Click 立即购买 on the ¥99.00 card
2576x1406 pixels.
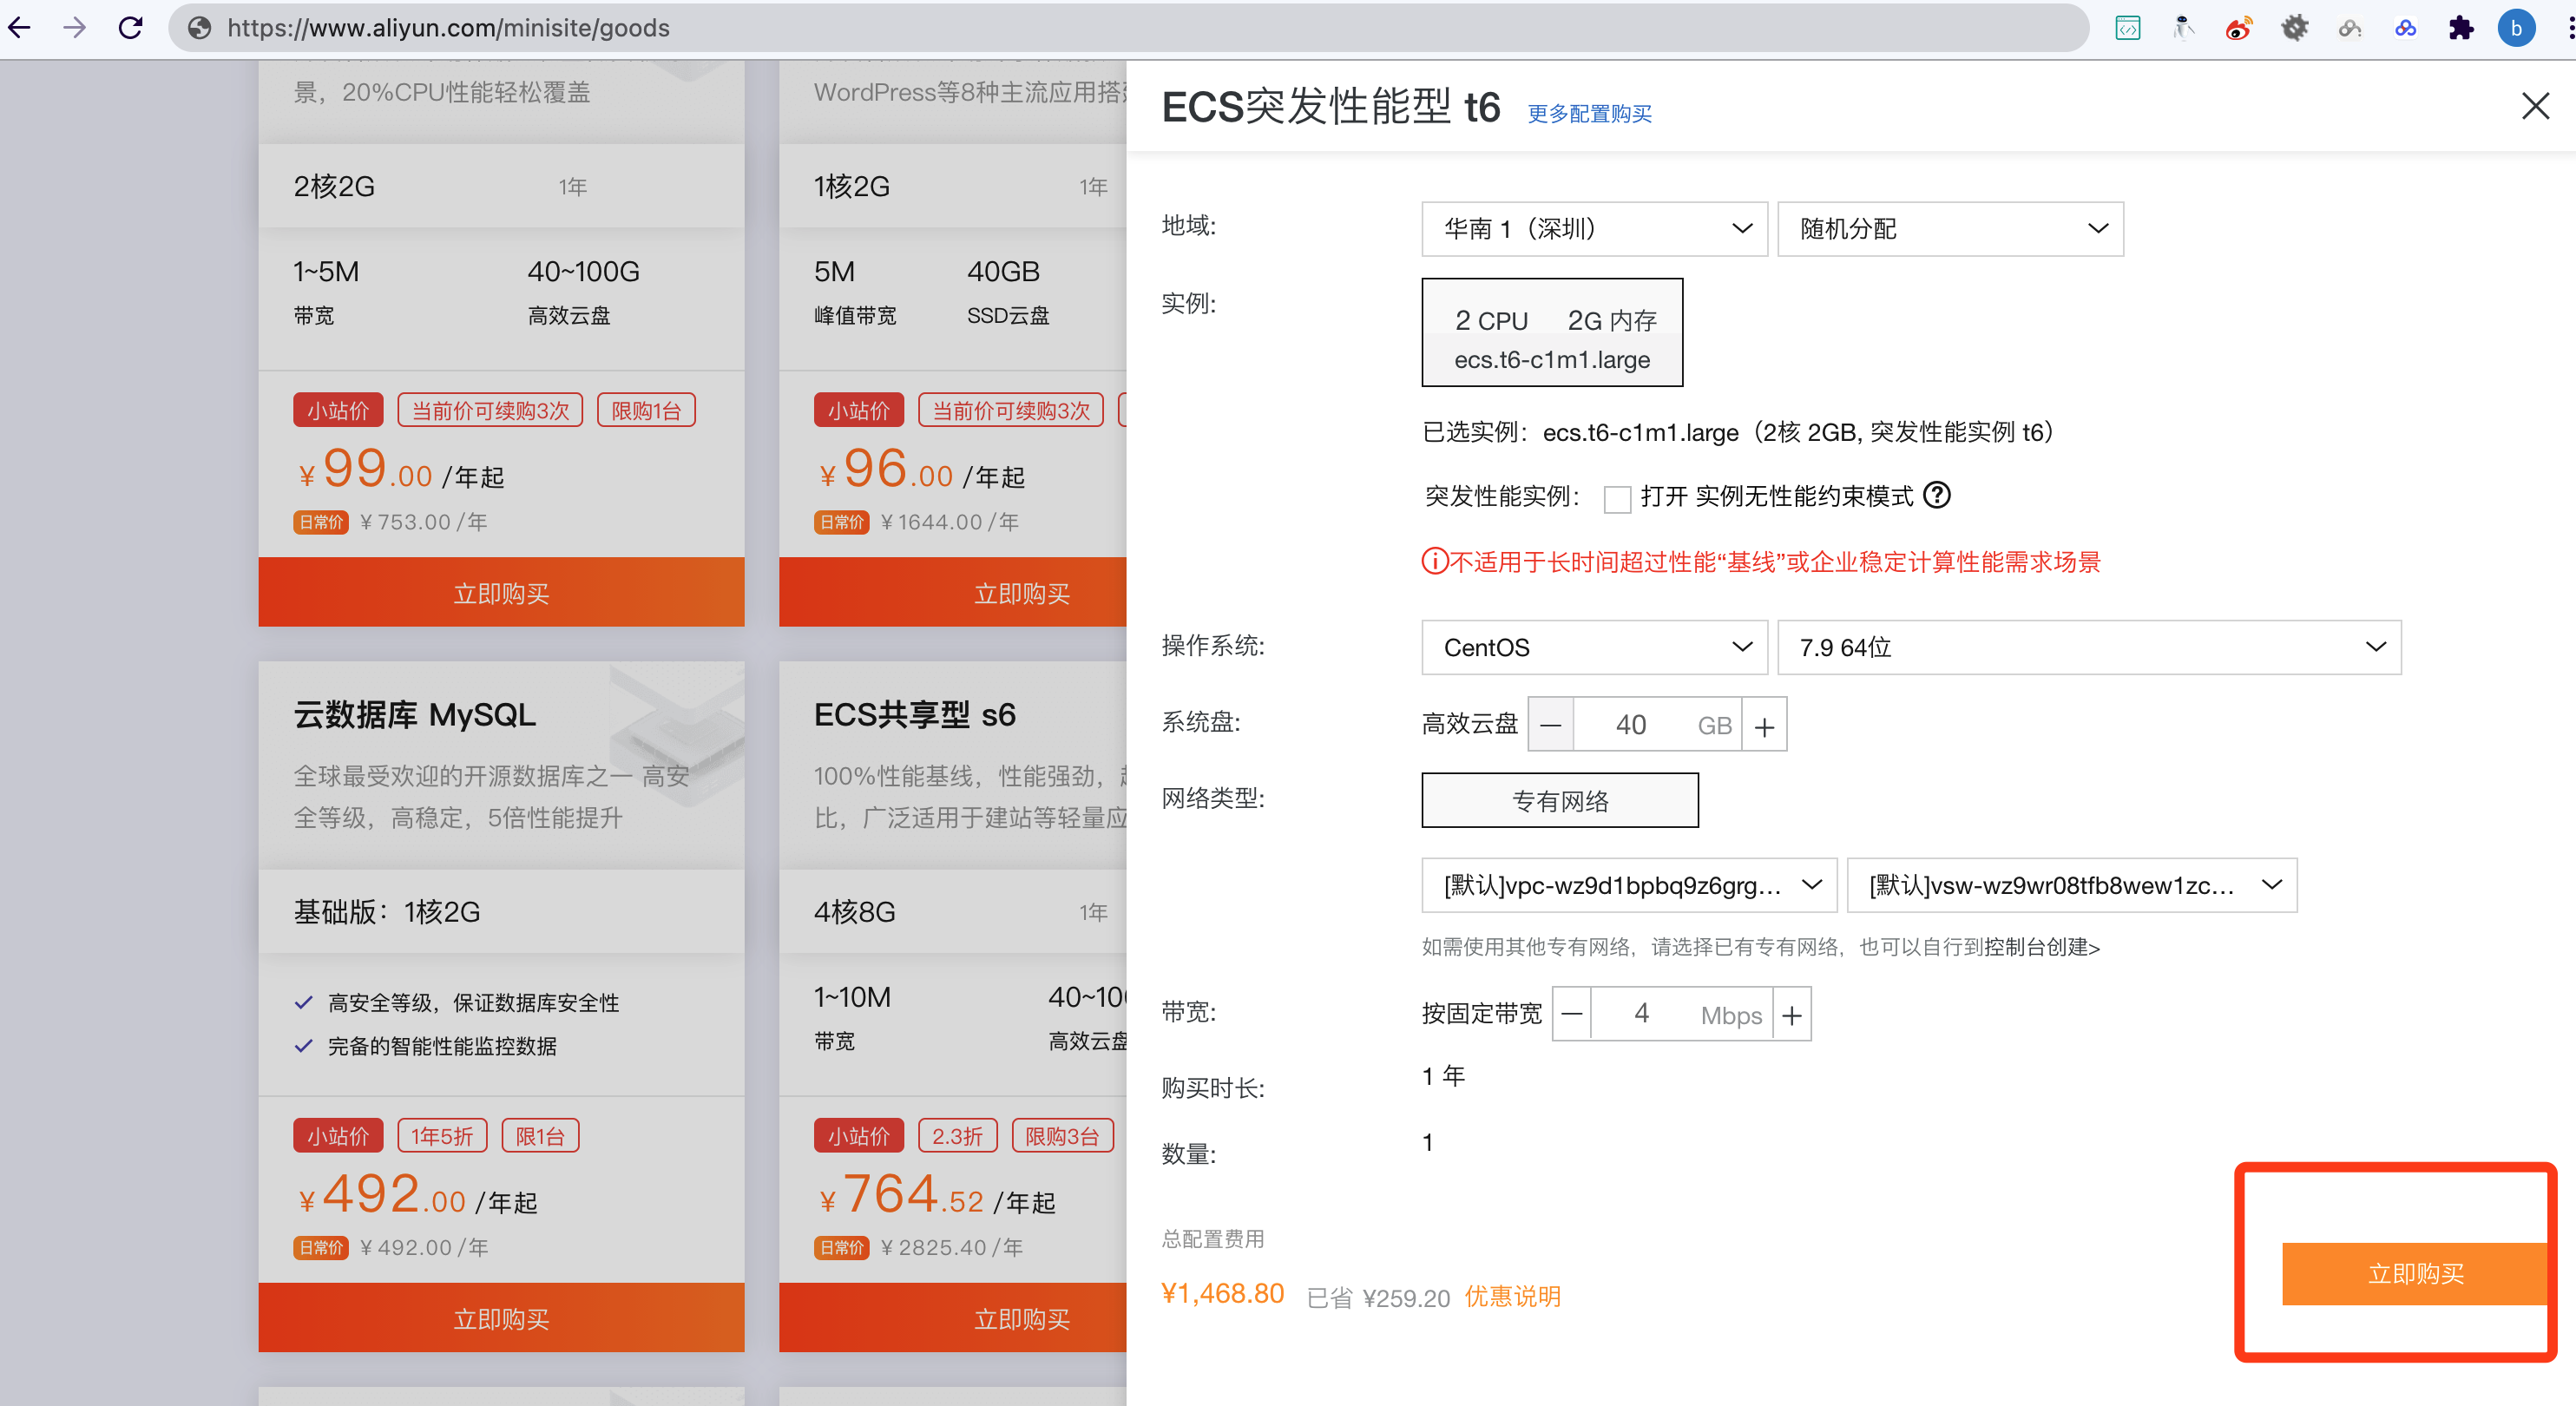pyautogui.click(x=501, y=592)
